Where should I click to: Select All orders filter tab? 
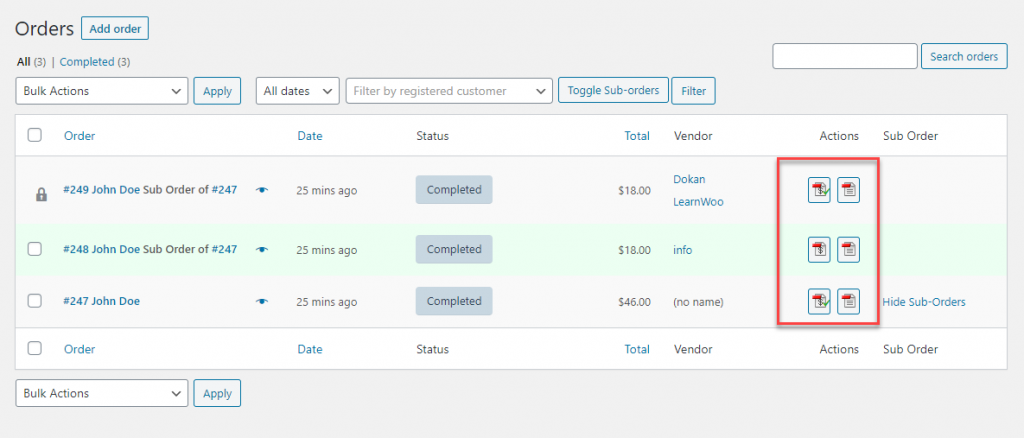24,62
